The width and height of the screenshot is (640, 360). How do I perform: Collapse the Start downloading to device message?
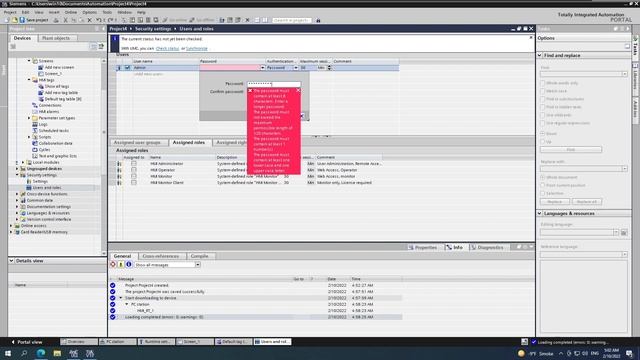(x=121, y=298)
